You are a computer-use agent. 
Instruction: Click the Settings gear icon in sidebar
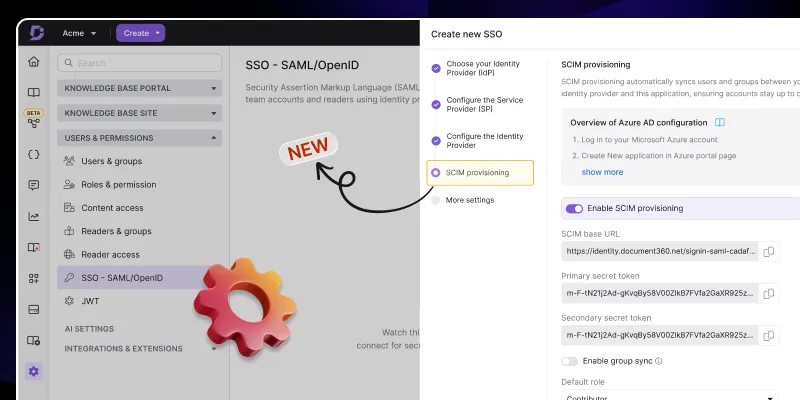34,371
